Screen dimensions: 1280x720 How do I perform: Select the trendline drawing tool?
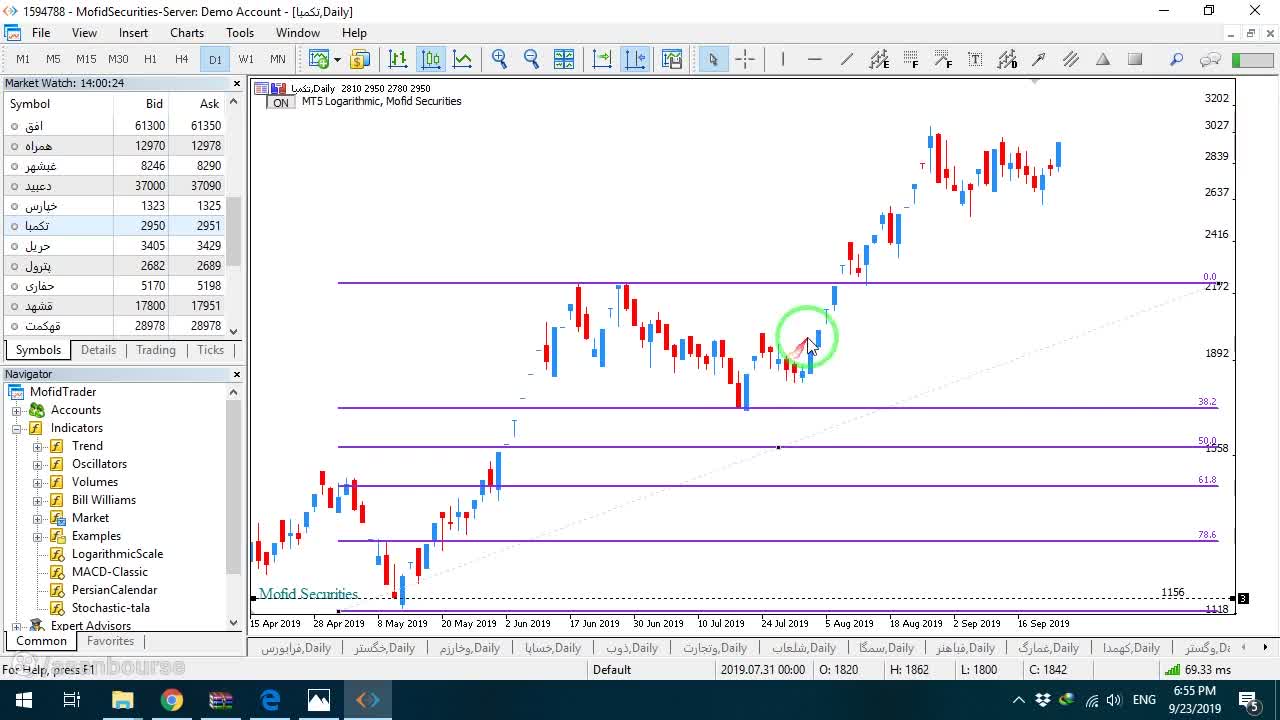point(847,59)
